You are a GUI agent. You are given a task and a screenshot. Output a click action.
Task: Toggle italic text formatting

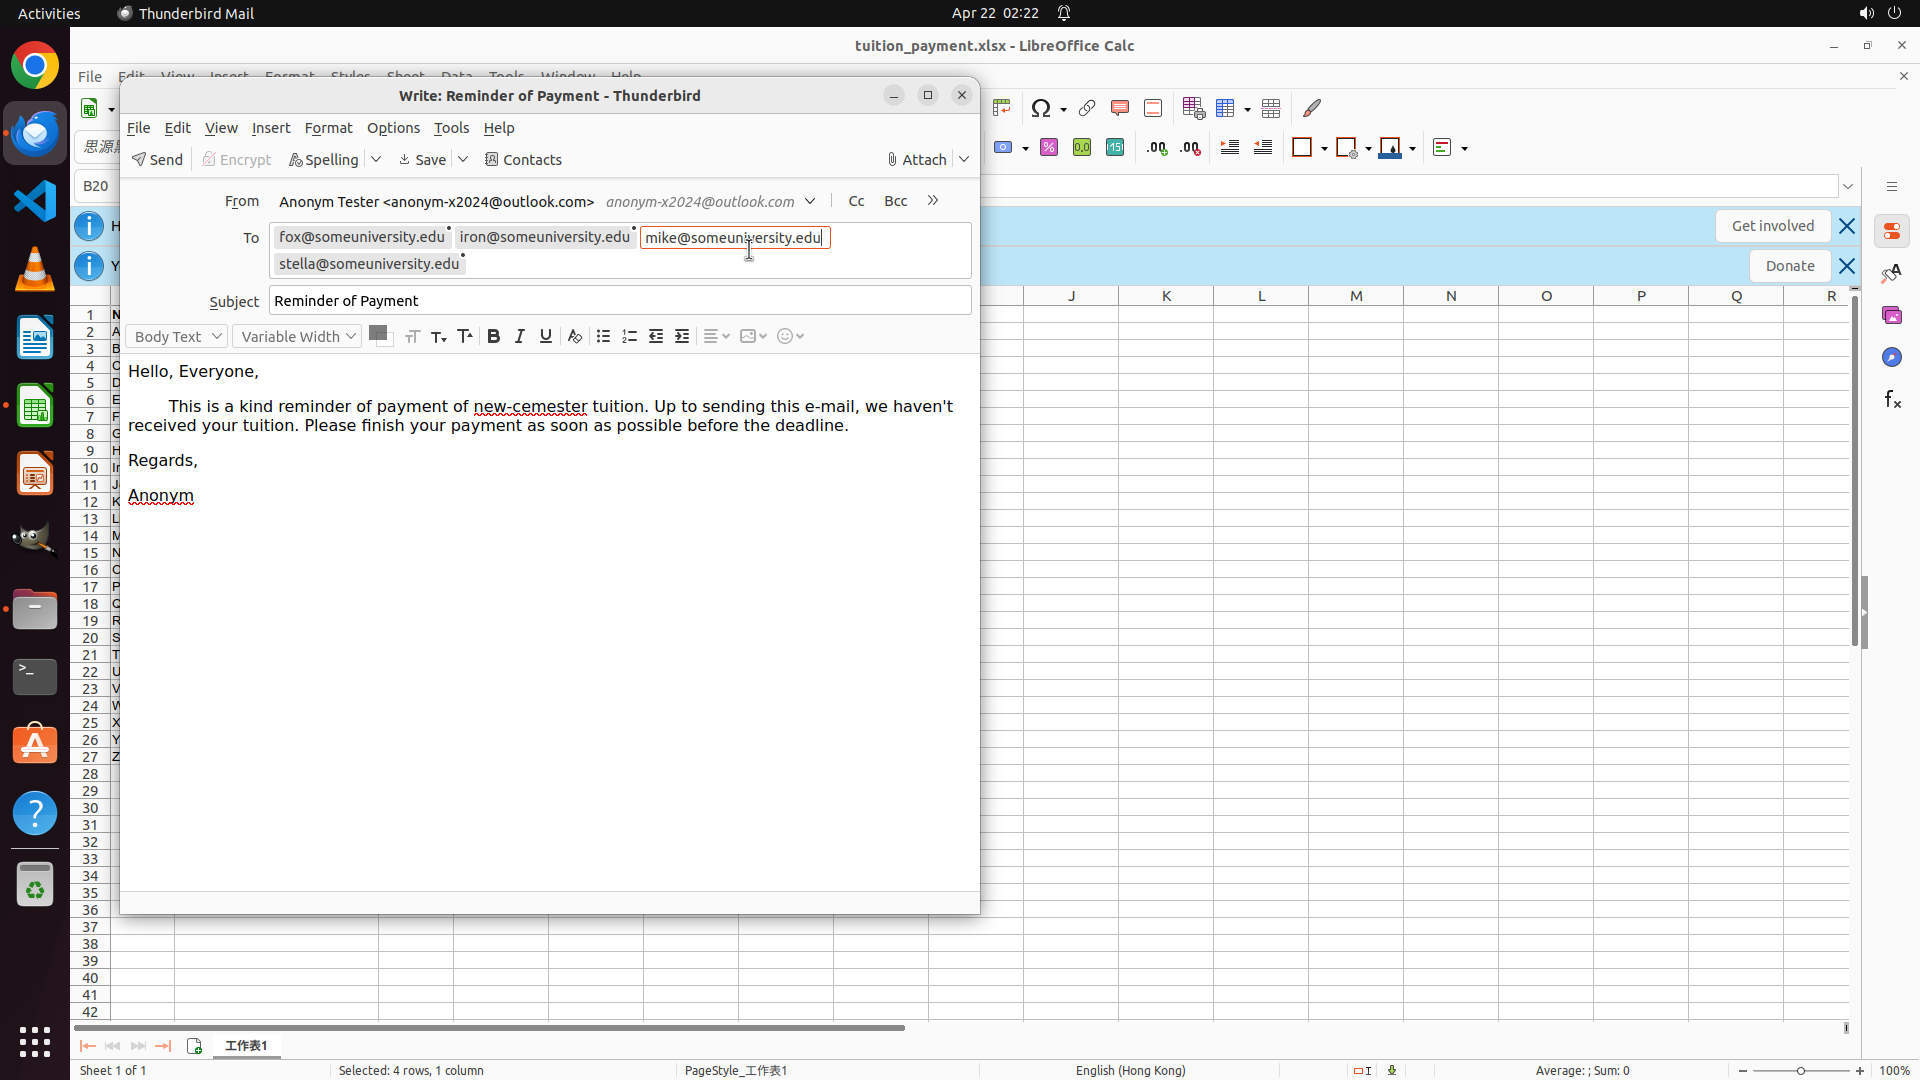tap(520, 336)
